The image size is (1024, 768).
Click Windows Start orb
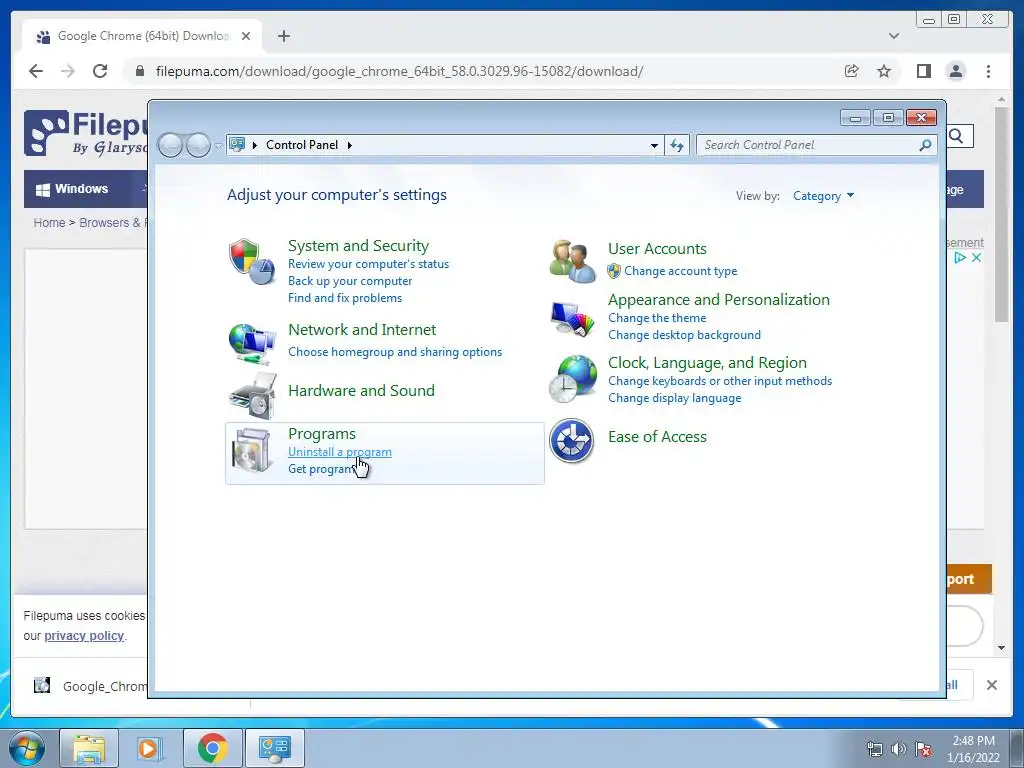27,748
